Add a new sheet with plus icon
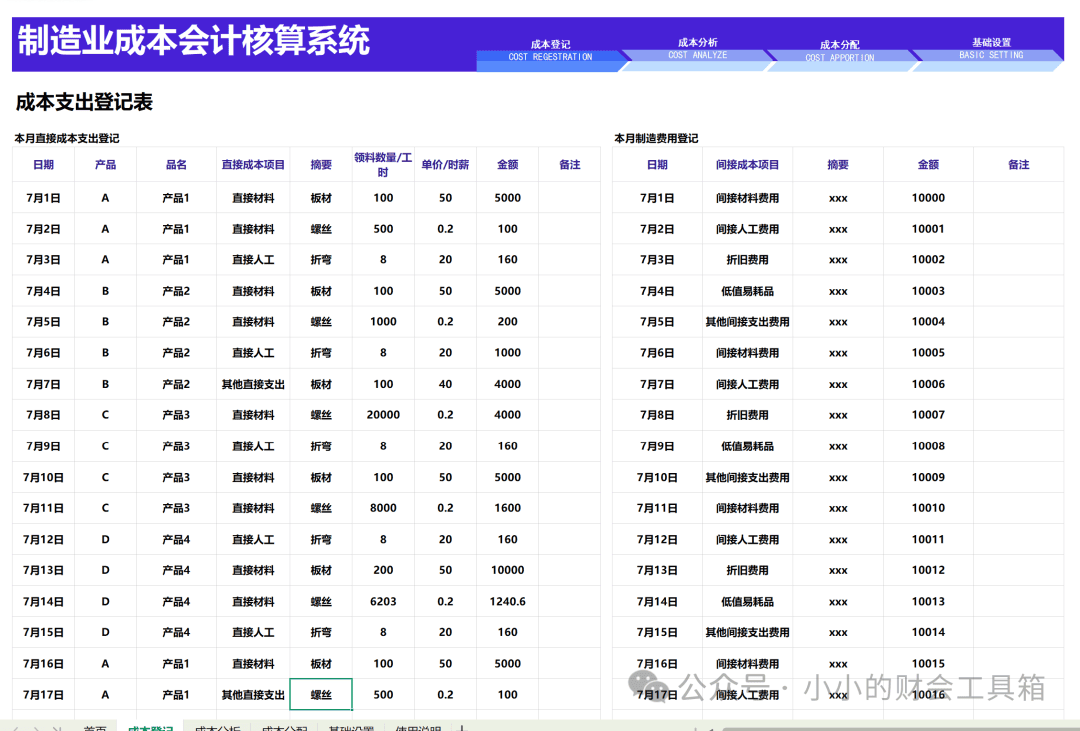 [x=463, y=728]
